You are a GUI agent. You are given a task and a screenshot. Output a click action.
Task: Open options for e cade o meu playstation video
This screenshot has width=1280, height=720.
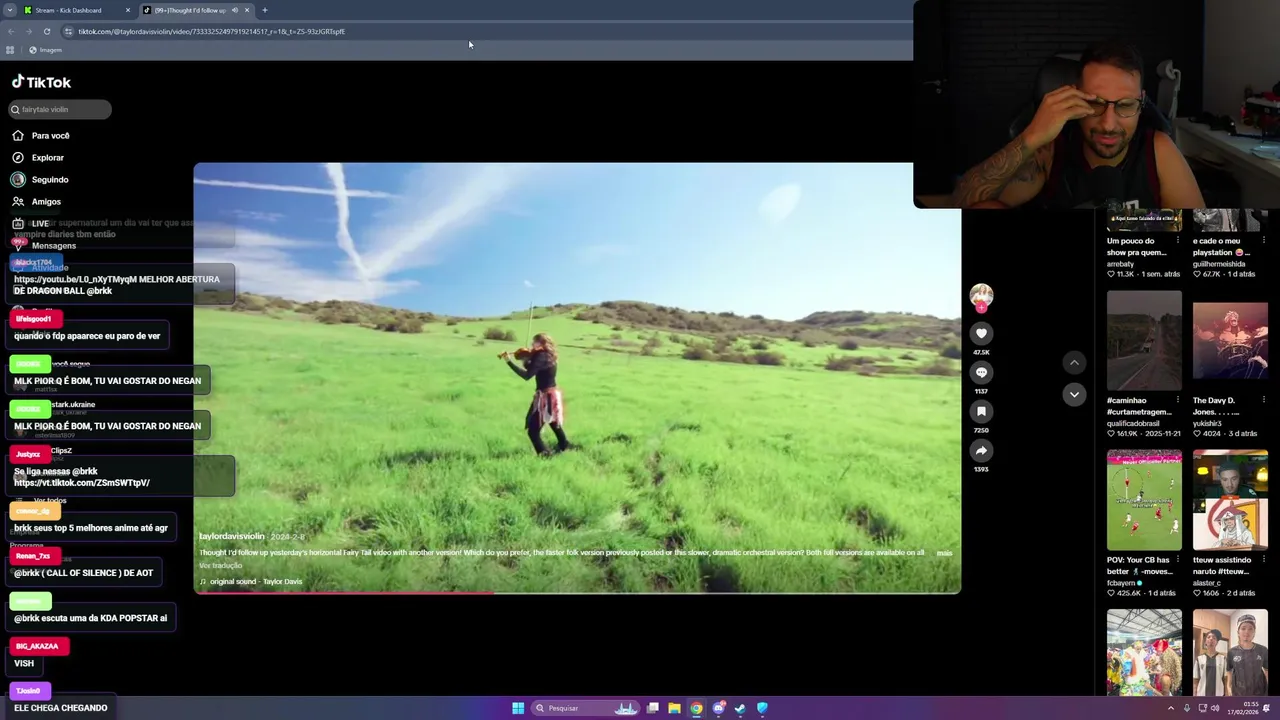click(1264, 240)
